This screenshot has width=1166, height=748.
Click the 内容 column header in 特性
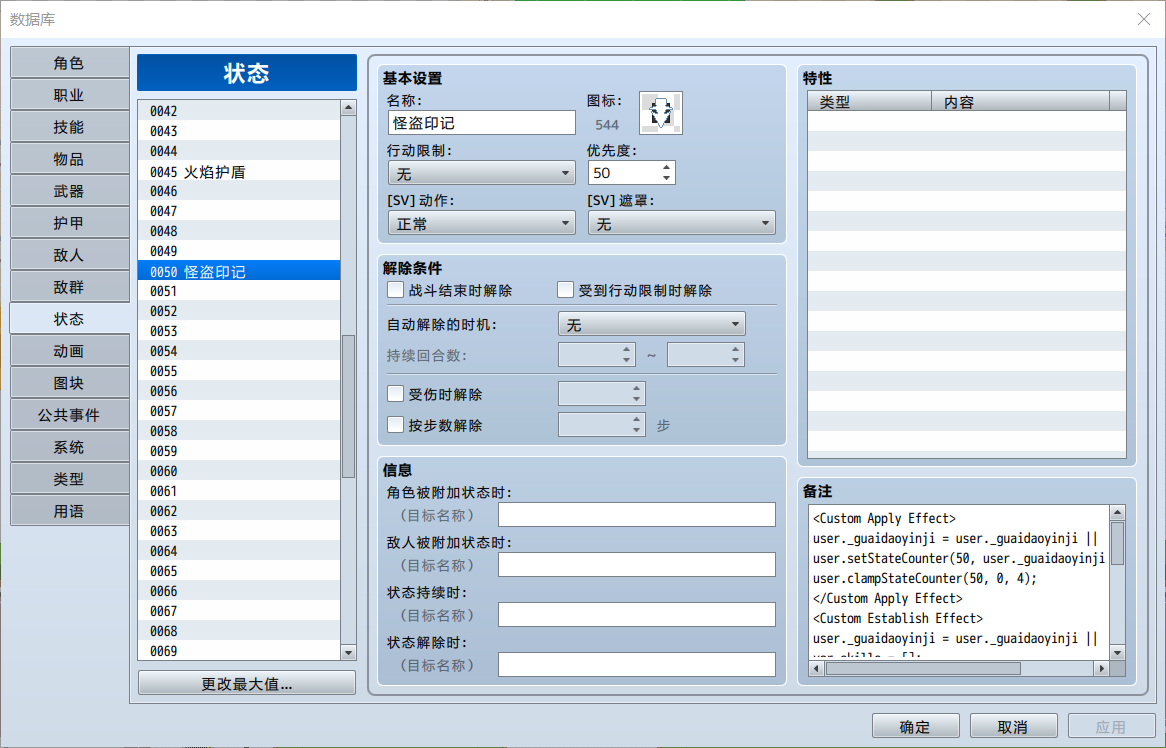[x=1020, y=102]
